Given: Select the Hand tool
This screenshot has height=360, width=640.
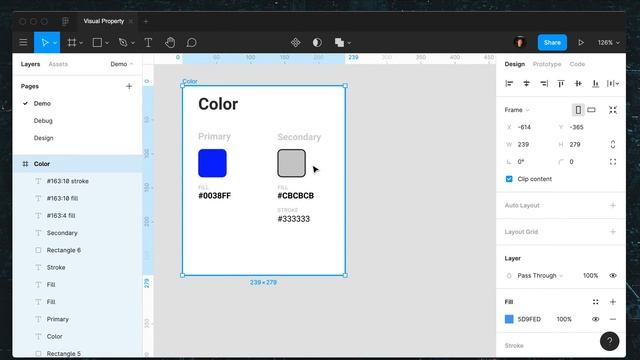Looking at the screenshot, I should (170, 42).
